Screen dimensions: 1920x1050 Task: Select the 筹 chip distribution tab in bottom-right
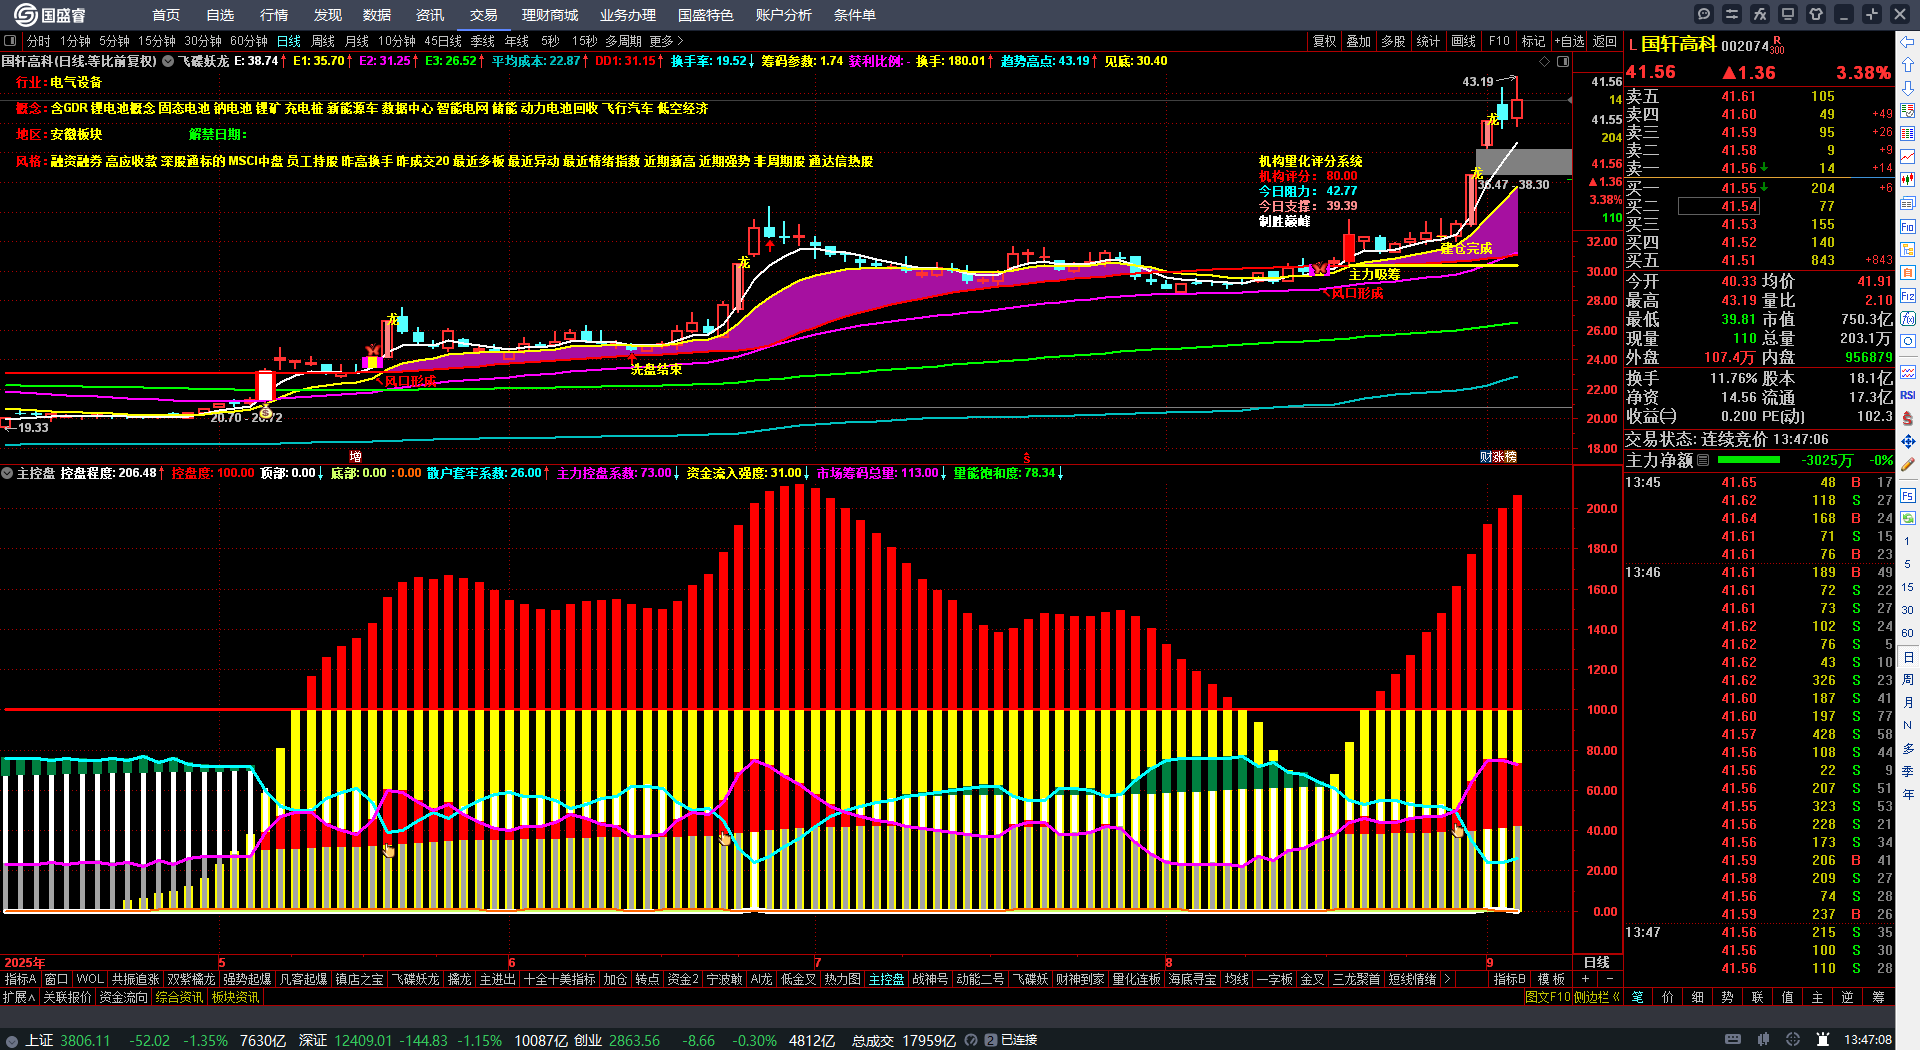[1878, 997]
